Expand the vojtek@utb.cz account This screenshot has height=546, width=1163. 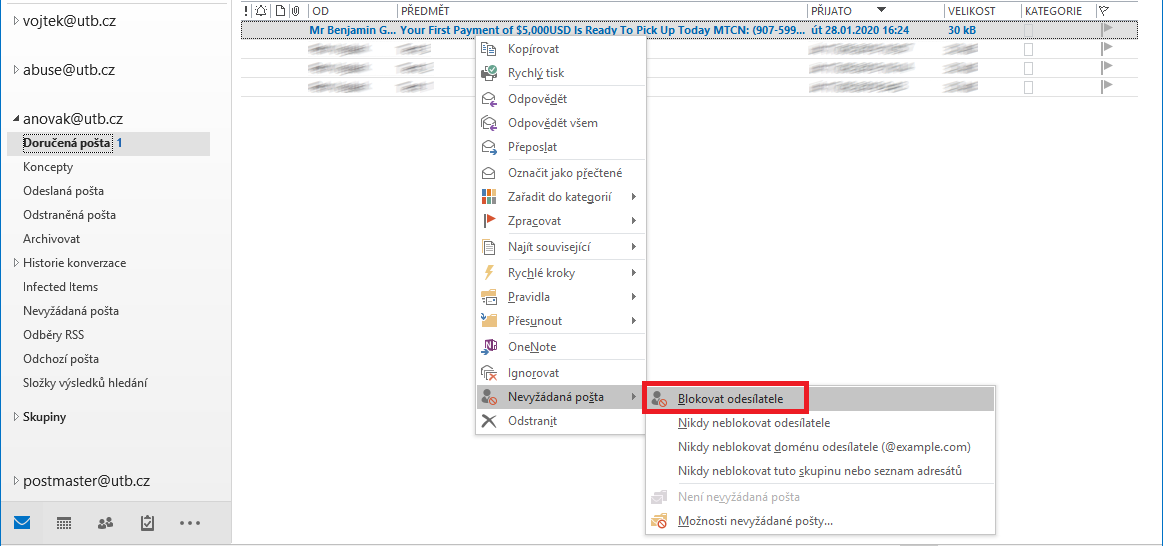15,21
